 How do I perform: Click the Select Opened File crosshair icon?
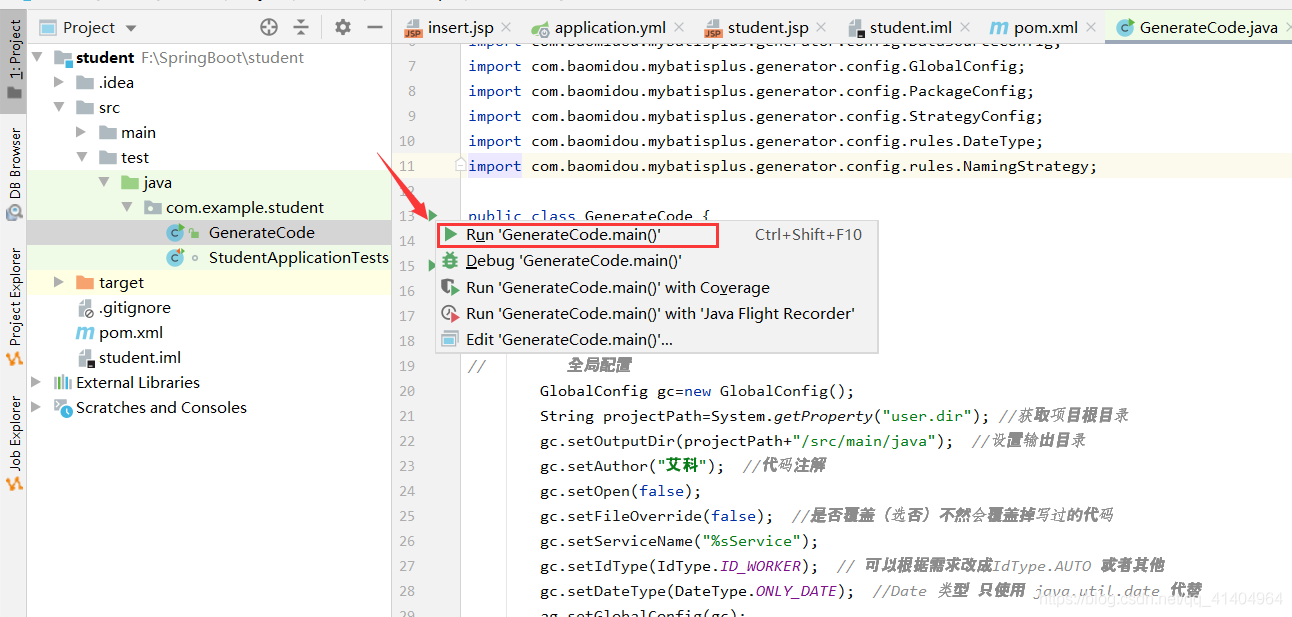coord(268,27)
